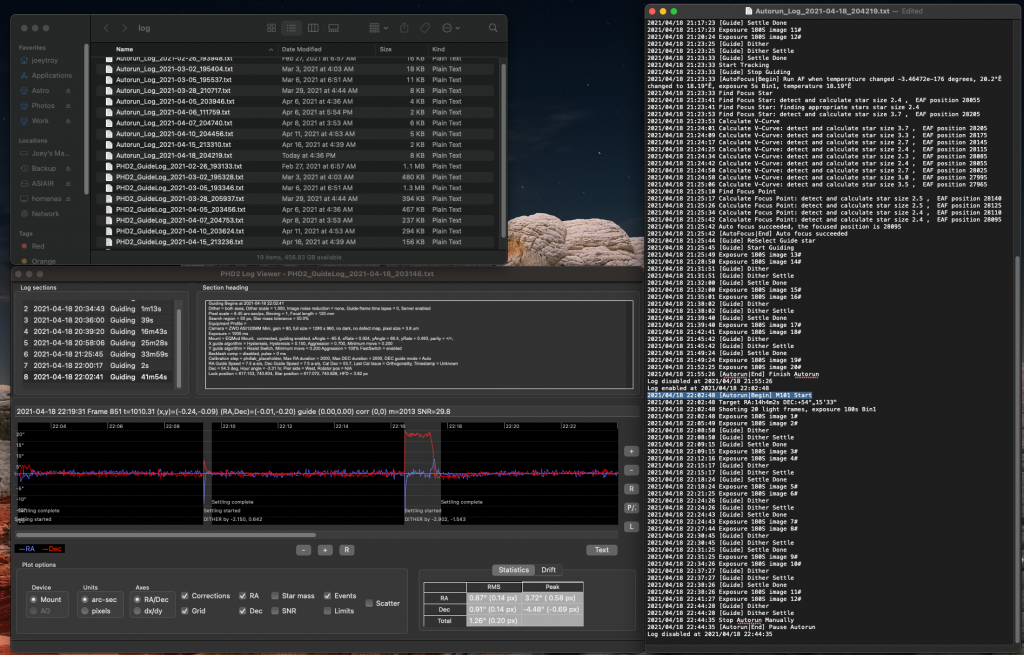
Task: Select arc-sec units radio button
Action: click(85, 599)
